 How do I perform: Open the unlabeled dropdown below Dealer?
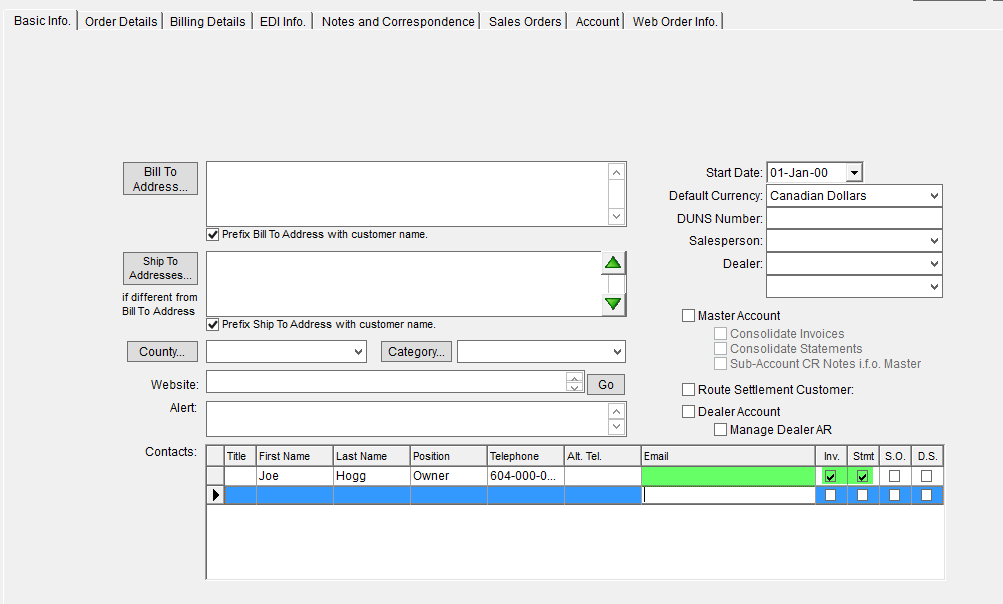point(934,287)
